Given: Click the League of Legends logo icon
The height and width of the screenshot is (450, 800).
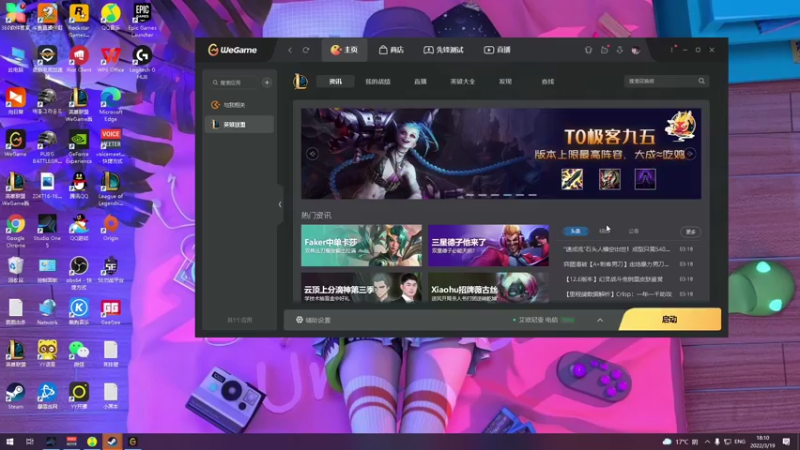Looking at the screenshot, I should (301, 81).
